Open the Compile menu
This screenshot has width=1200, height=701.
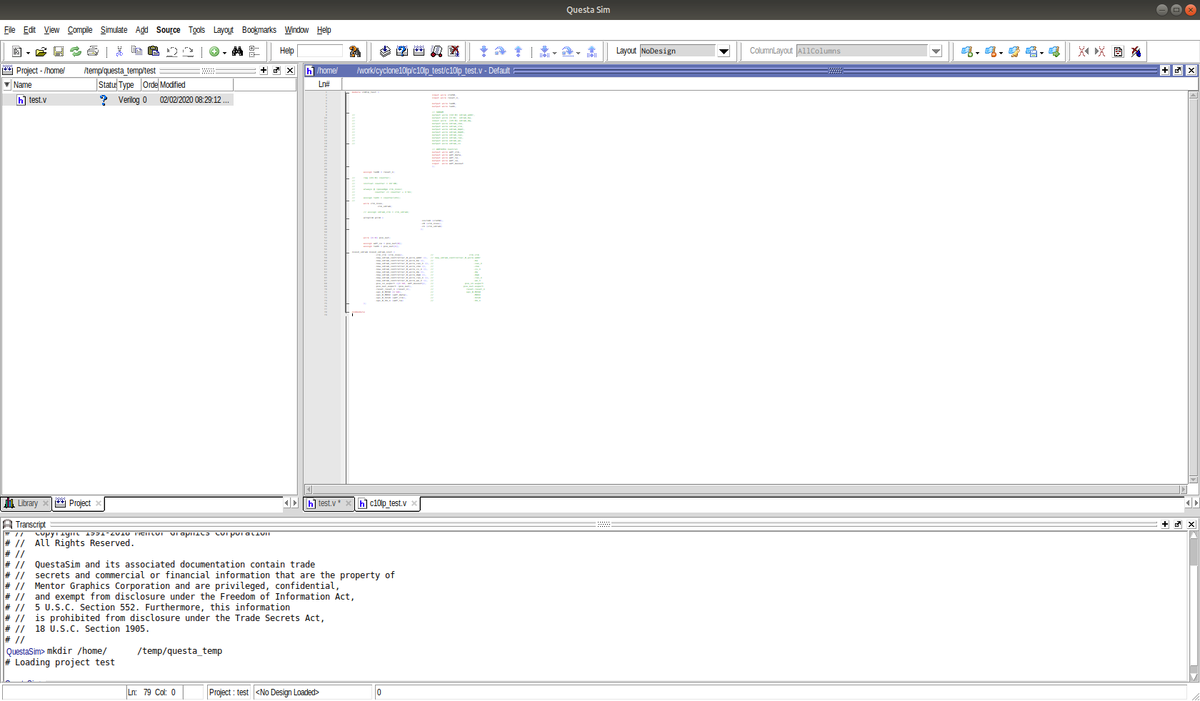click(x=80, y=30)
